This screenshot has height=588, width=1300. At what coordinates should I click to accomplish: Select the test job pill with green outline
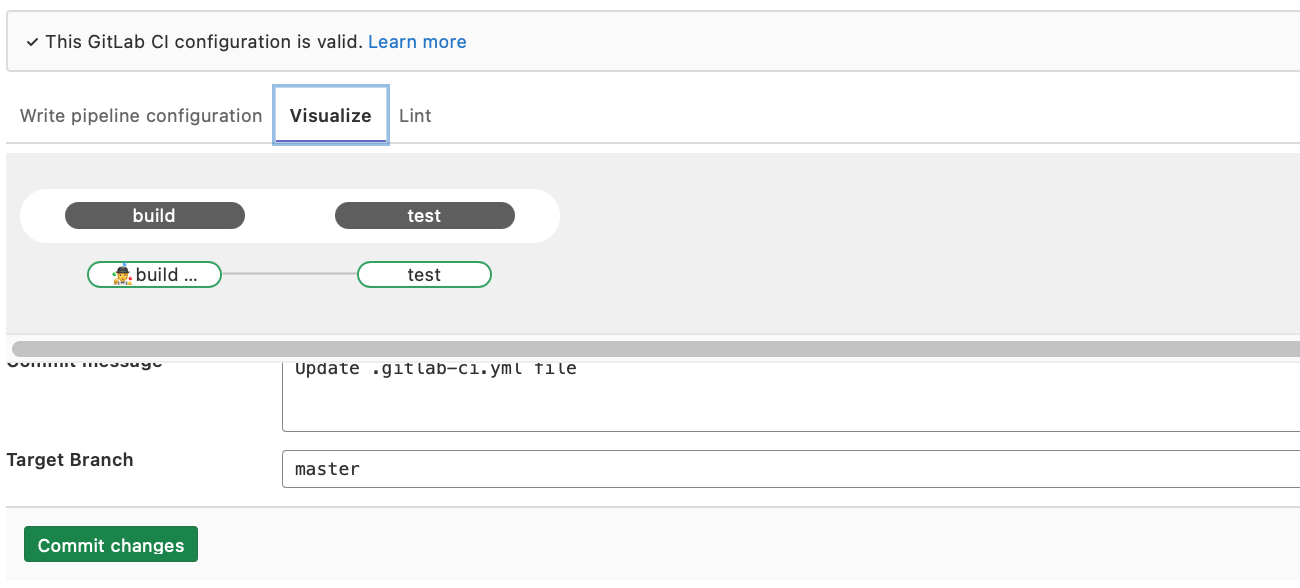pyautogui.click(x=424, y=275)
